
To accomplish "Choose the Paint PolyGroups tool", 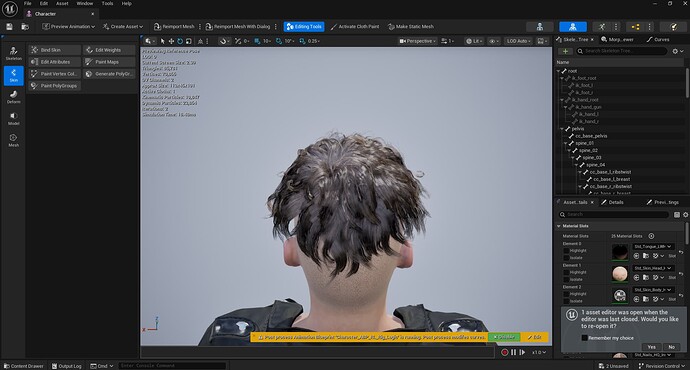I will point(55,86).
